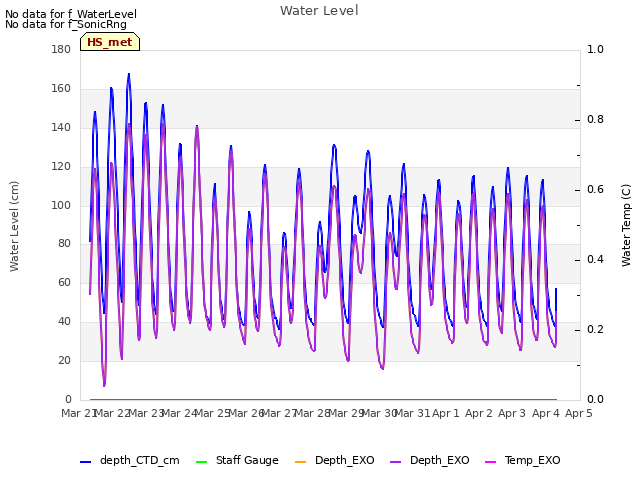Click the HS_met annotation label
Screen dimensions: 640x480
[110, 42]
